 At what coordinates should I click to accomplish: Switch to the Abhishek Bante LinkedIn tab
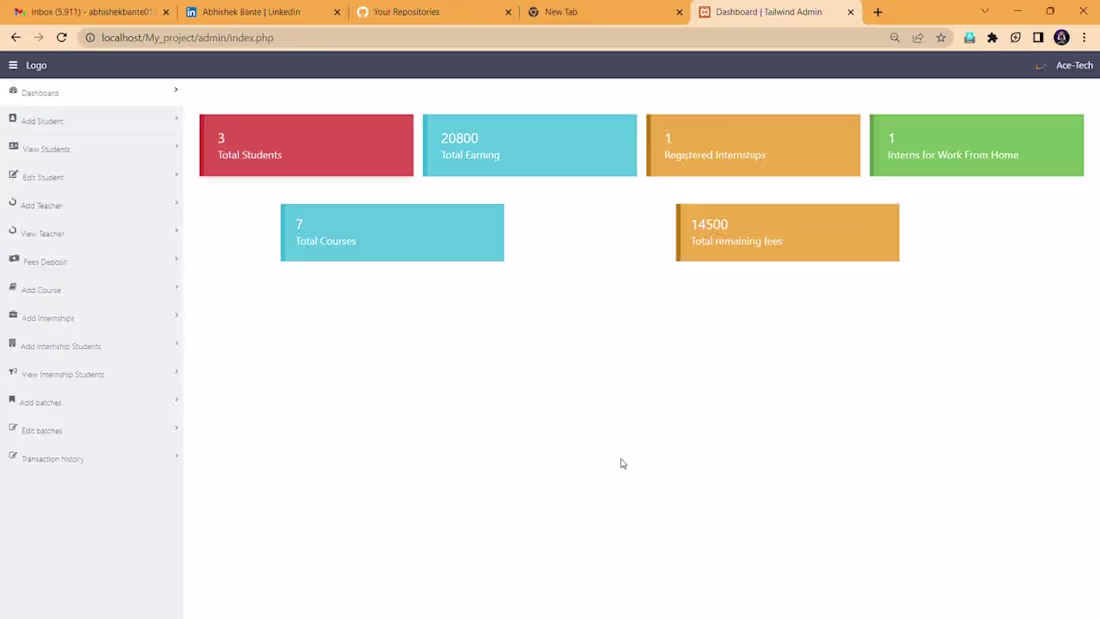click(262, 12)
